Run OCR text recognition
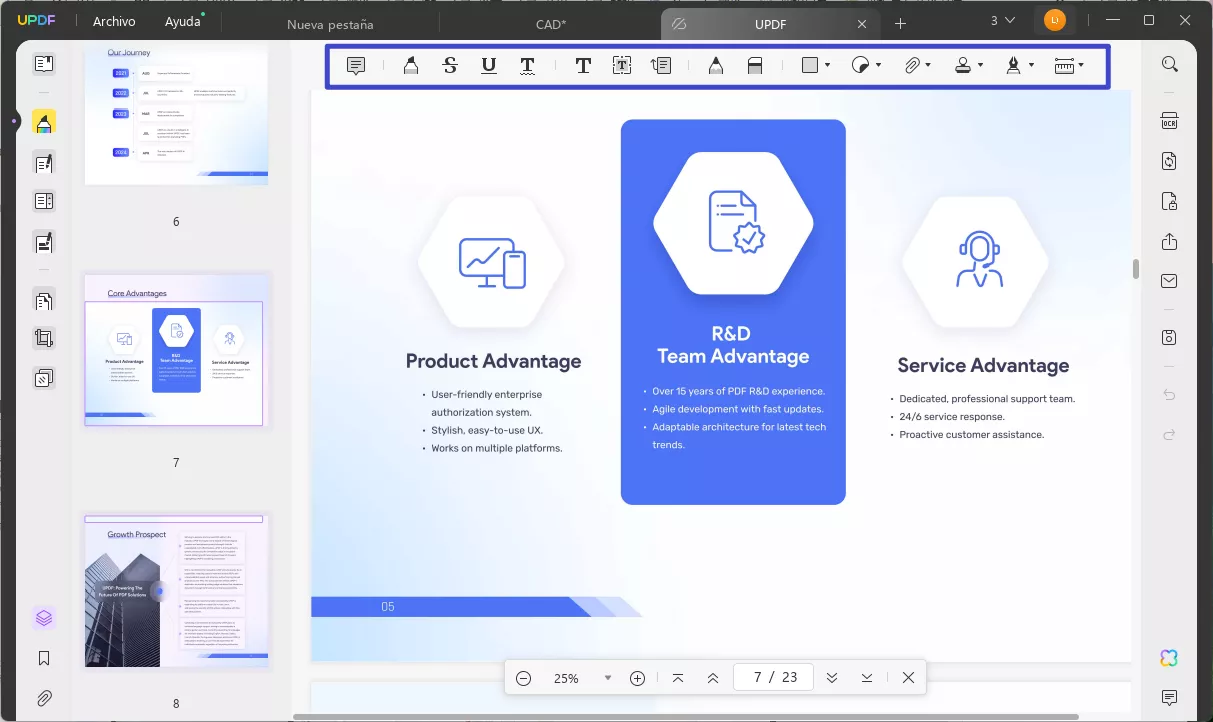Image resolution: width=1213 pixels, height=722 pixels. (x=1169, y=121)
